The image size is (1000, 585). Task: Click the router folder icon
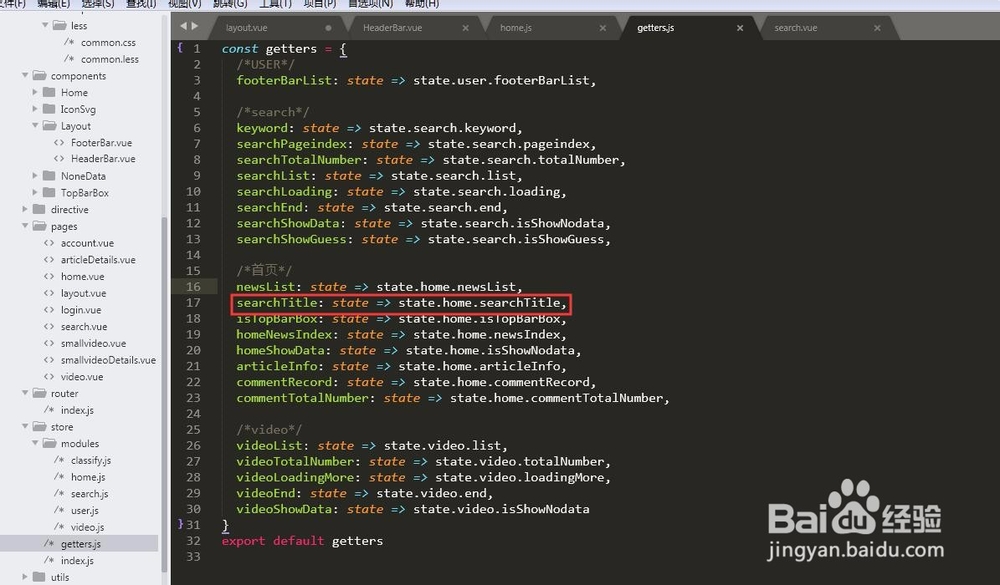[x=40, y=393]
